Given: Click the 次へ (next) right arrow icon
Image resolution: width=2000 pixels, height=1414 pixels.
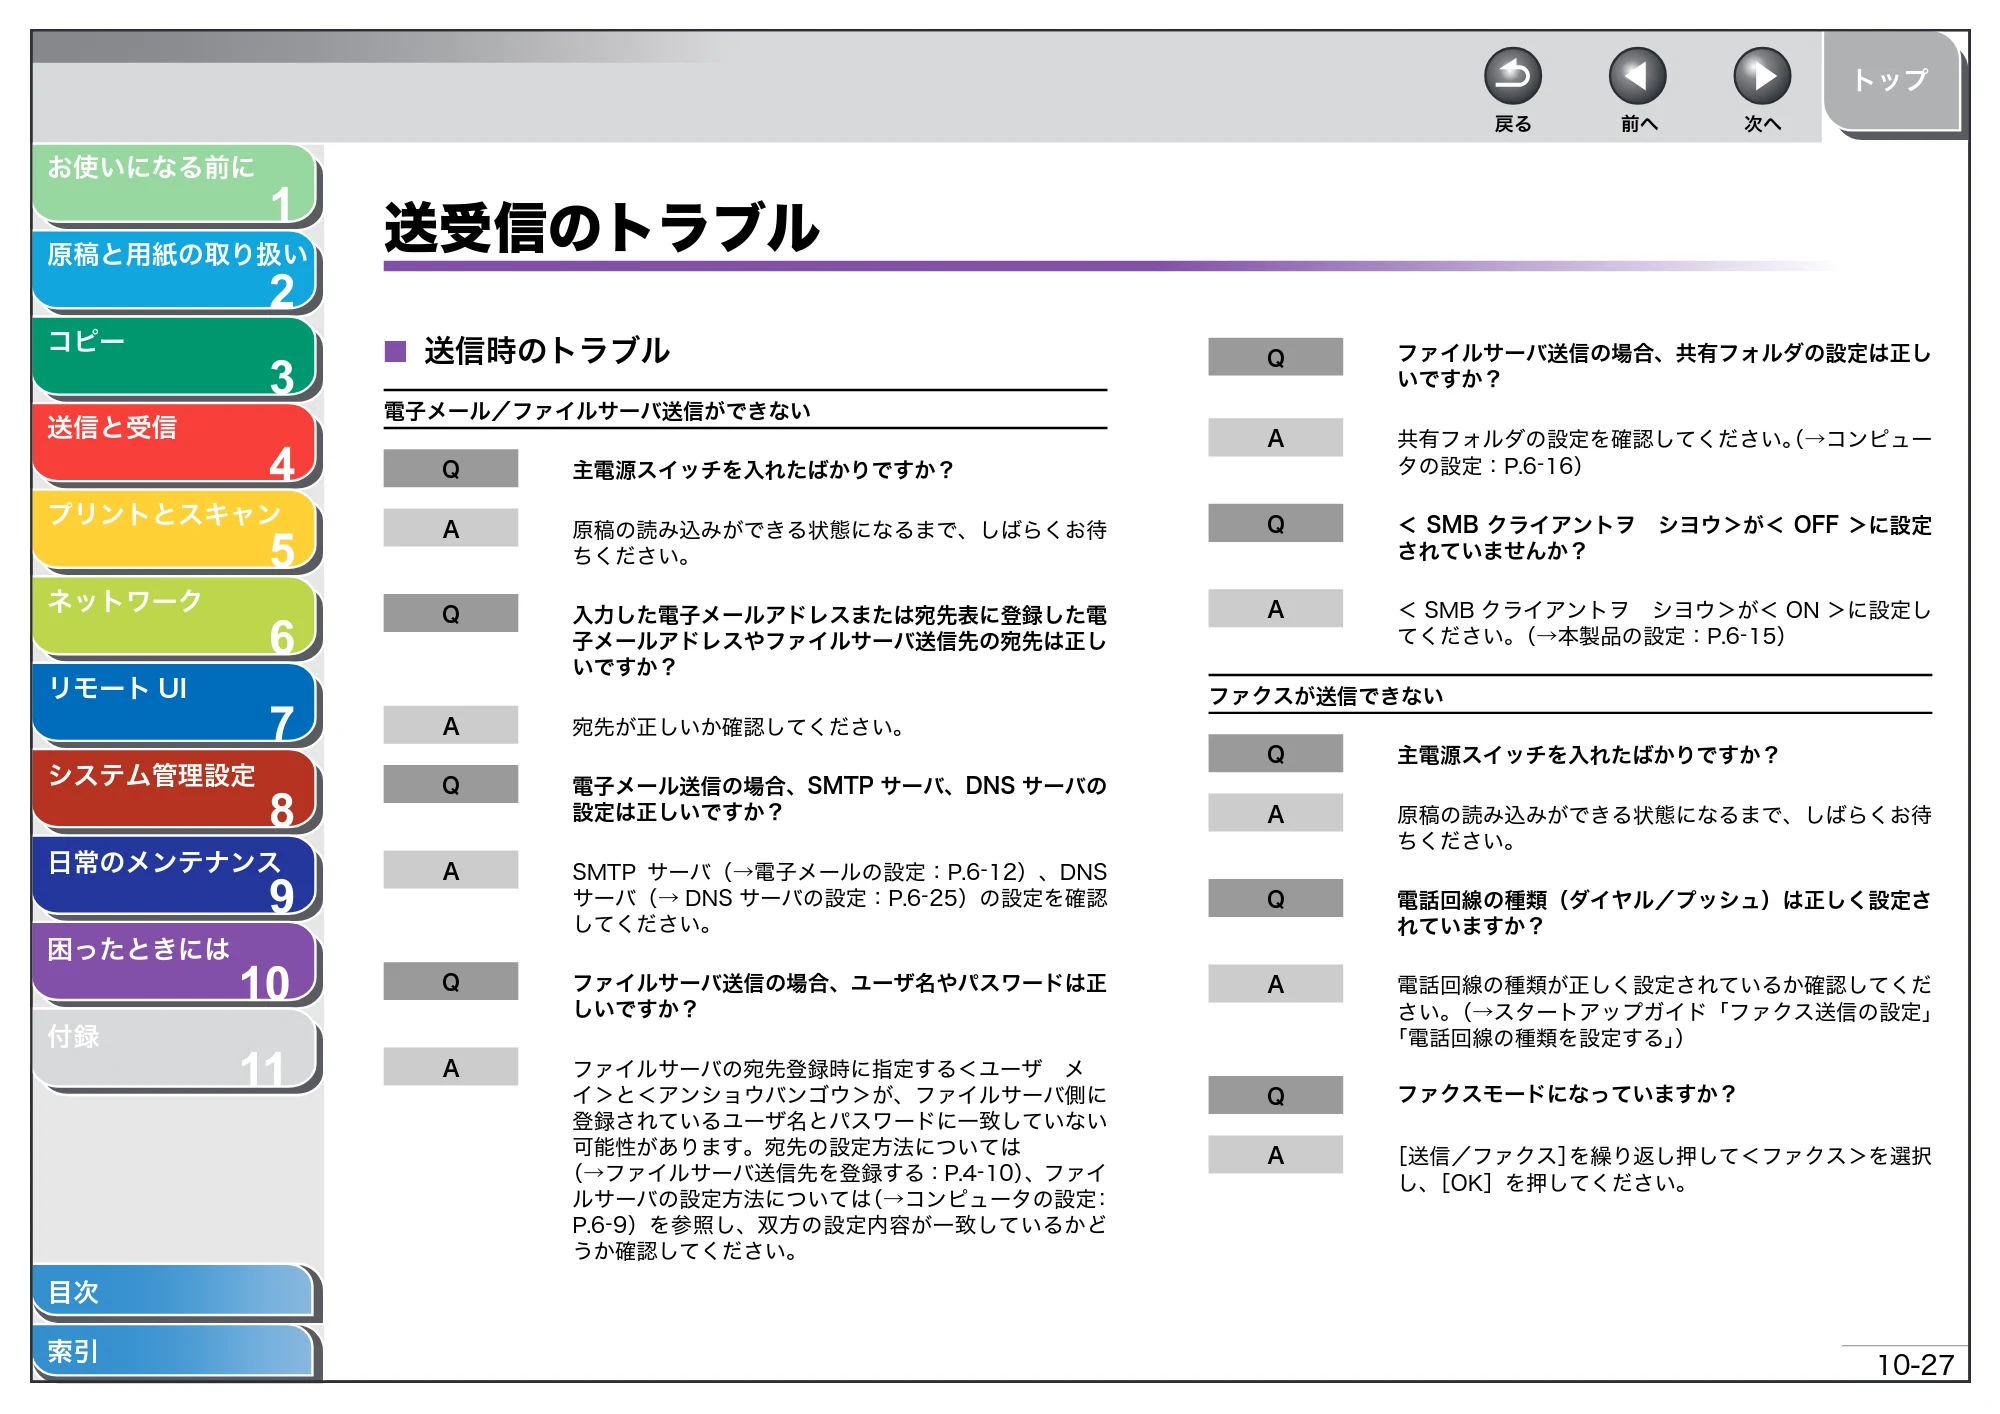Looking at the screenshot, I should coord(1761,77).
